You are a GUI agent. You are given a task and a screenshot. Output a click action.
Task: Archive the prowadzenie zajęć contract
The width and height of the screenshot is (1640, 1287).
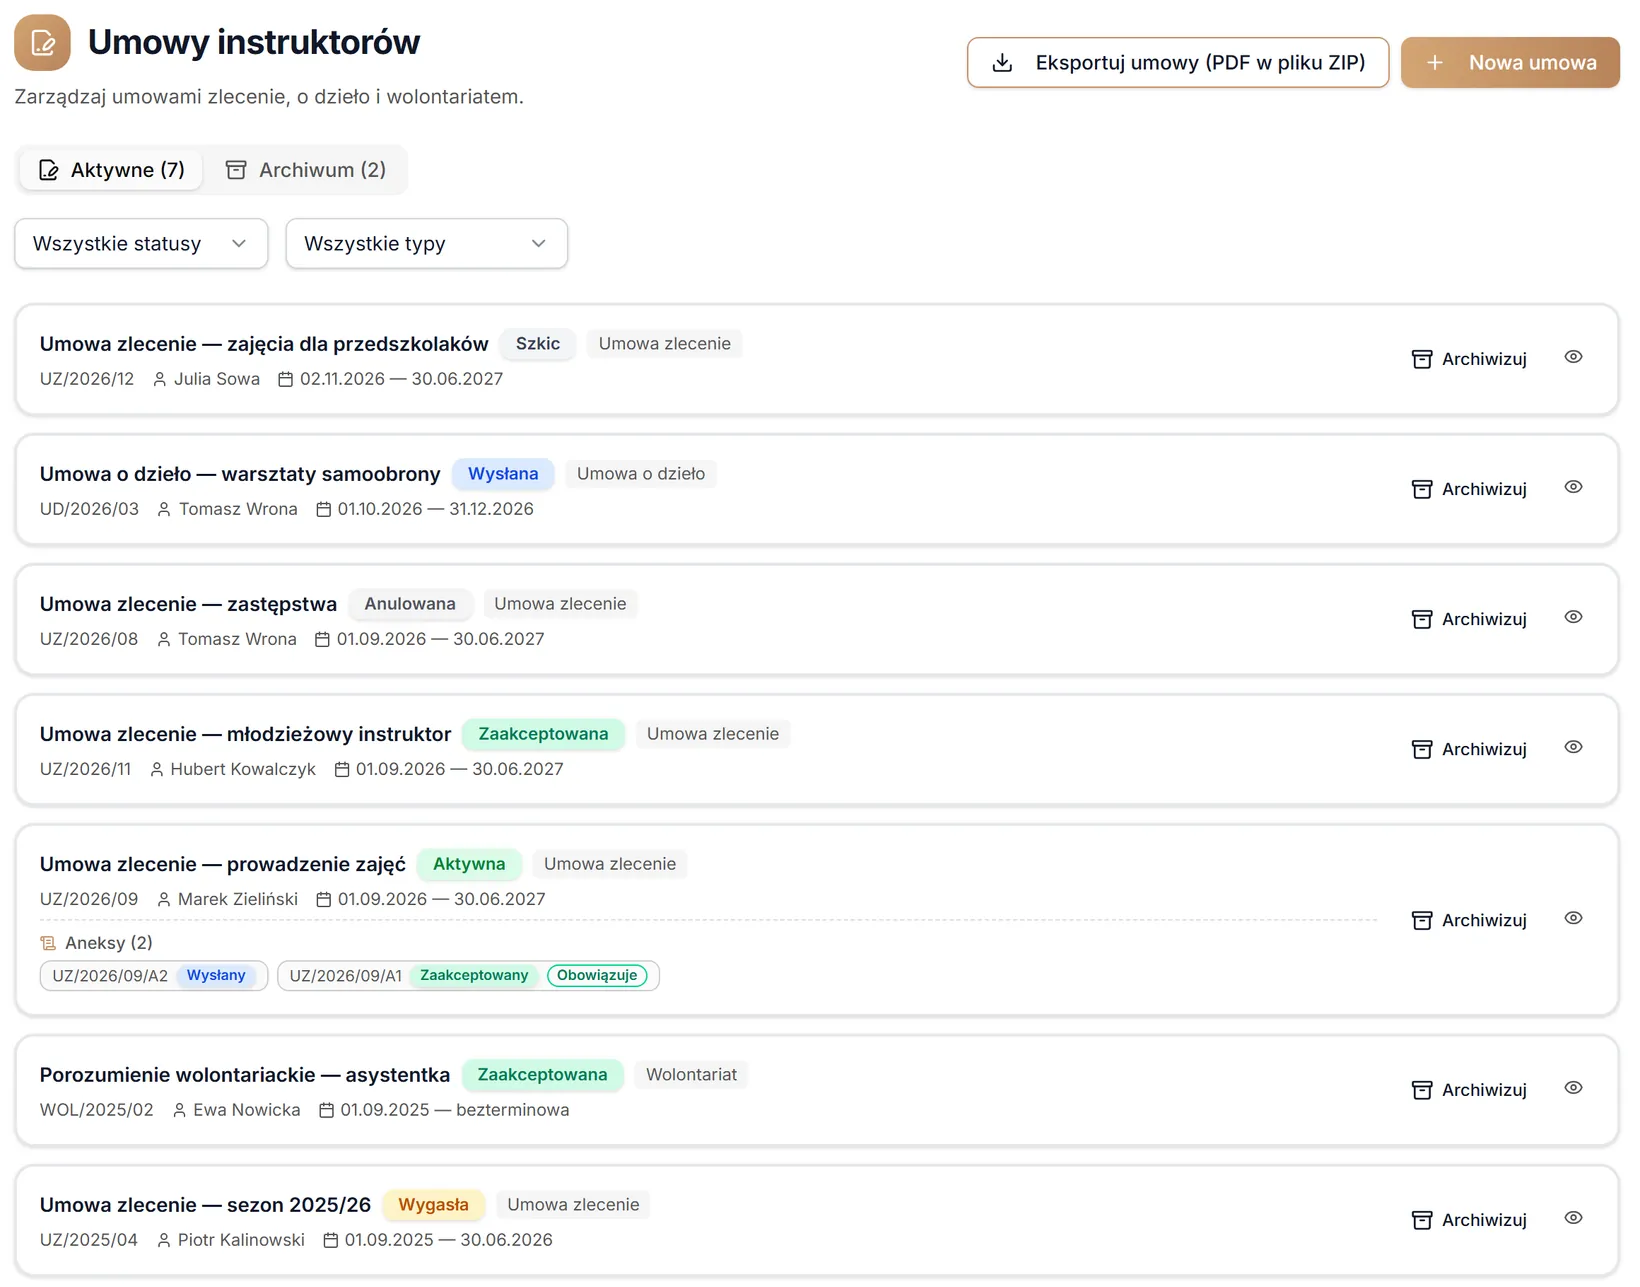1469,920
